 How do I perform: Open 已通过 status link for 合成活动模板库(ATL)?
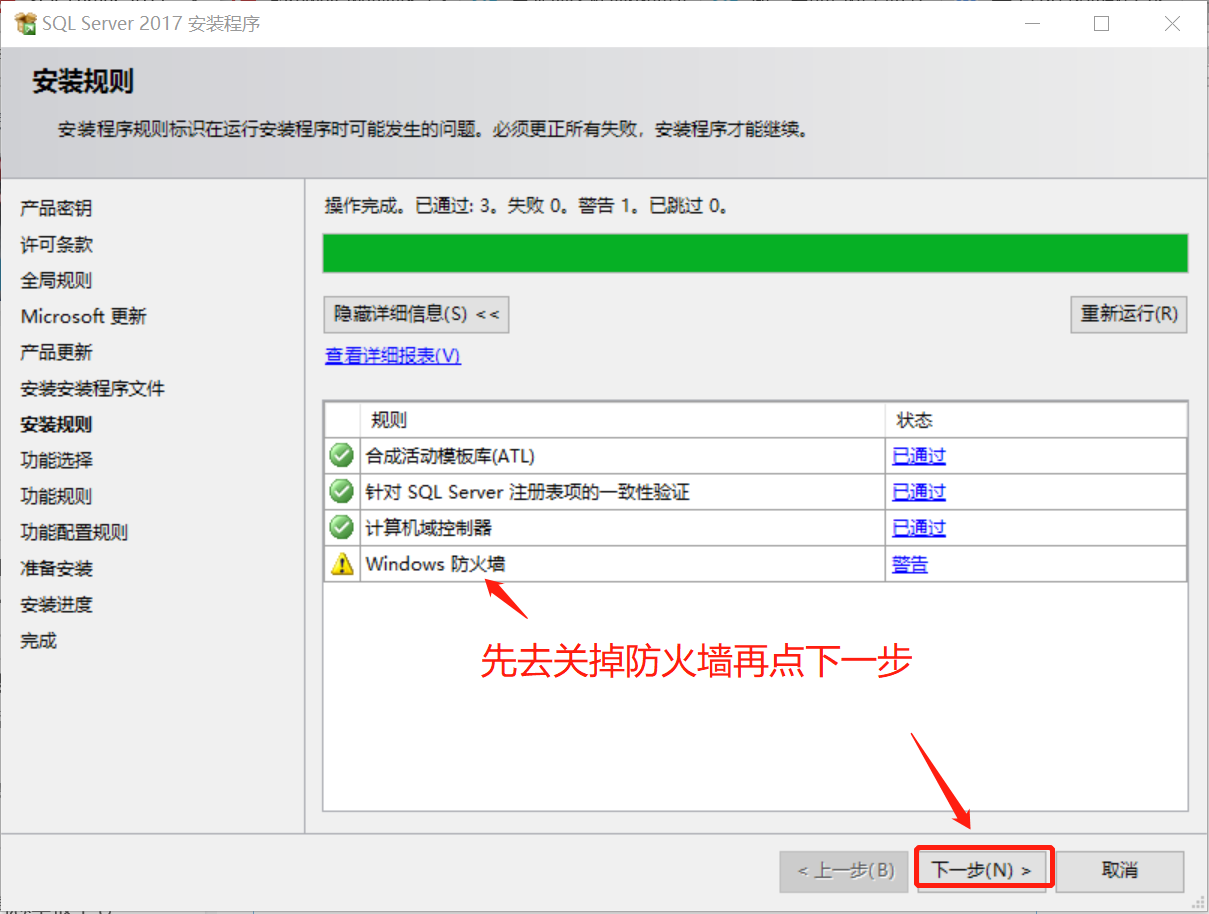point(919,456)
